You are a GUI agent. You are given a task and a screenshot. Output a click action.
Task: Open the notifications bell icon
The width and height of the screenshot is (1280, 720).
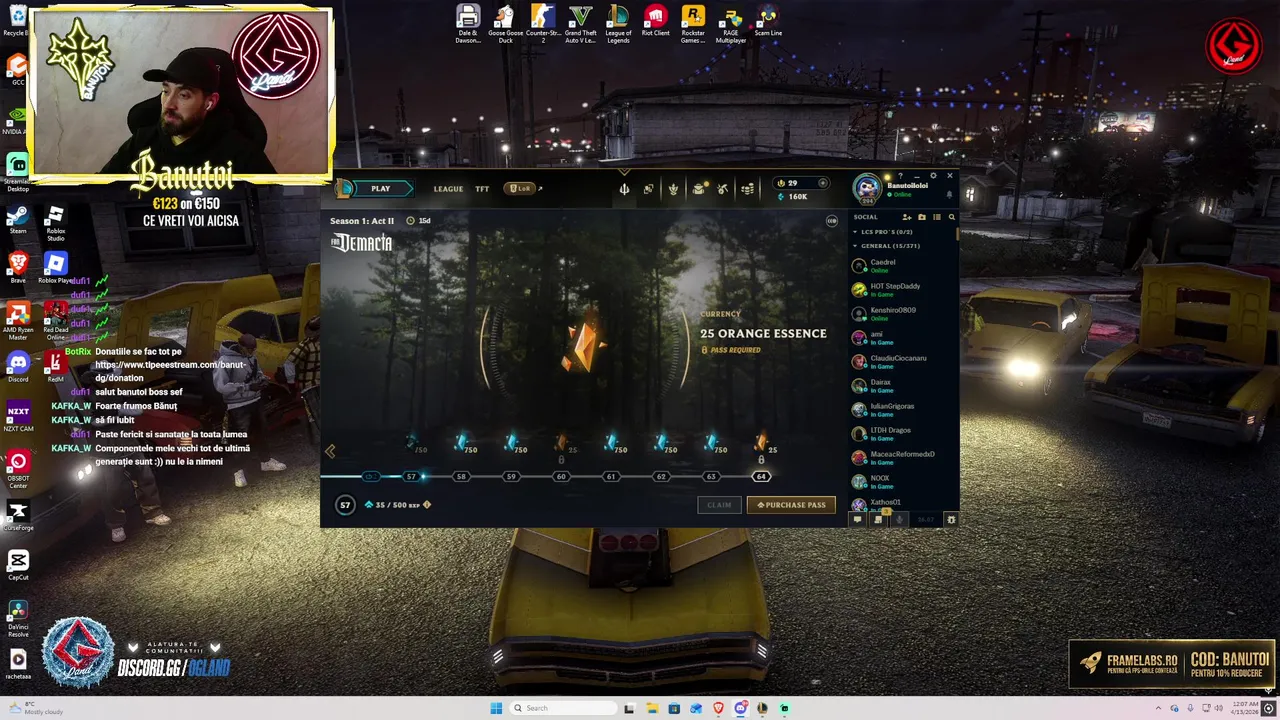click(x=949, y=195)
